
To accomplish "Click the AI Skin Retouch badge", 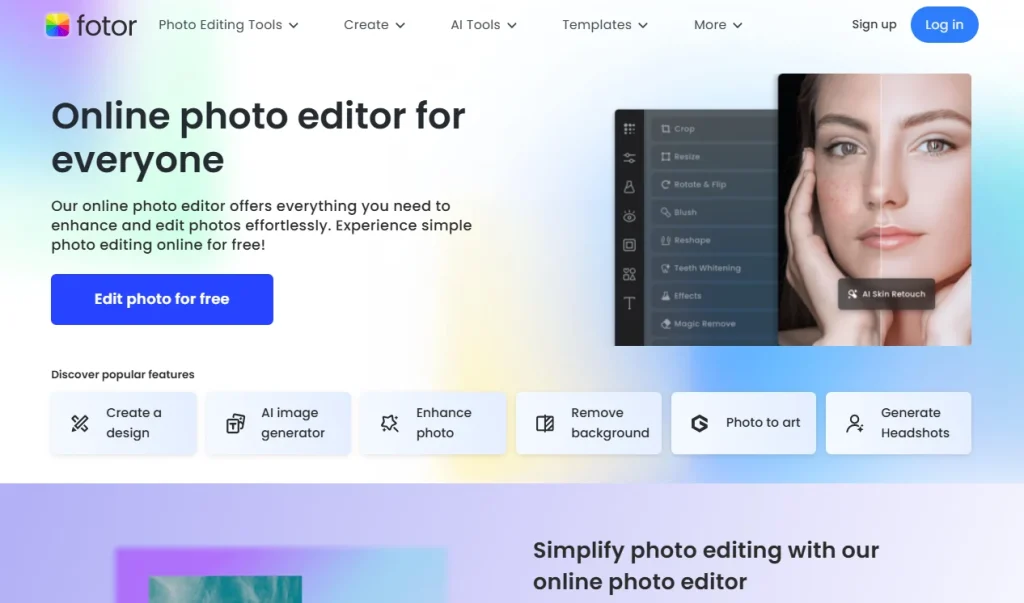I will click(x=886, y=294).
